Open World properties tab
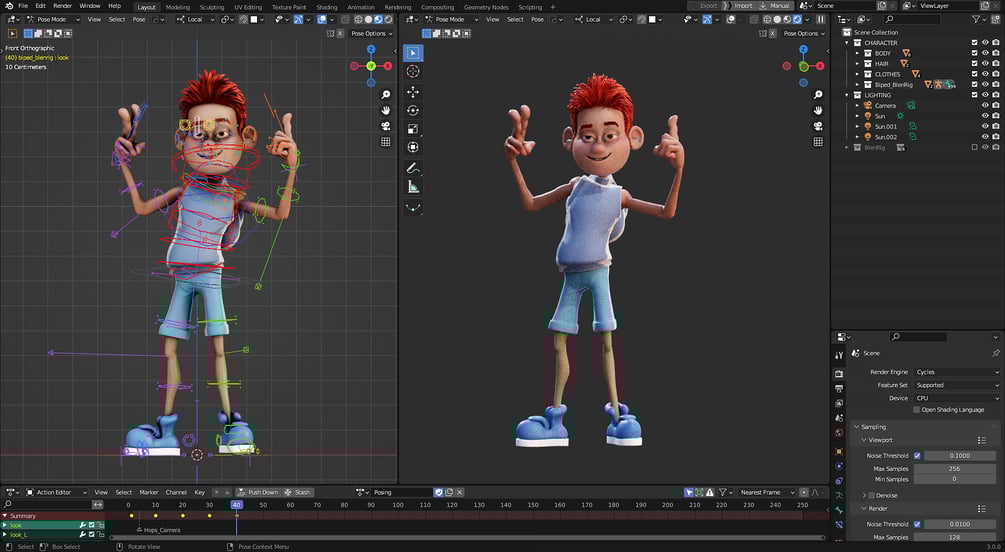Image resolution: width=1005 pixels, height=552 pixels. [x=839, y=433]
